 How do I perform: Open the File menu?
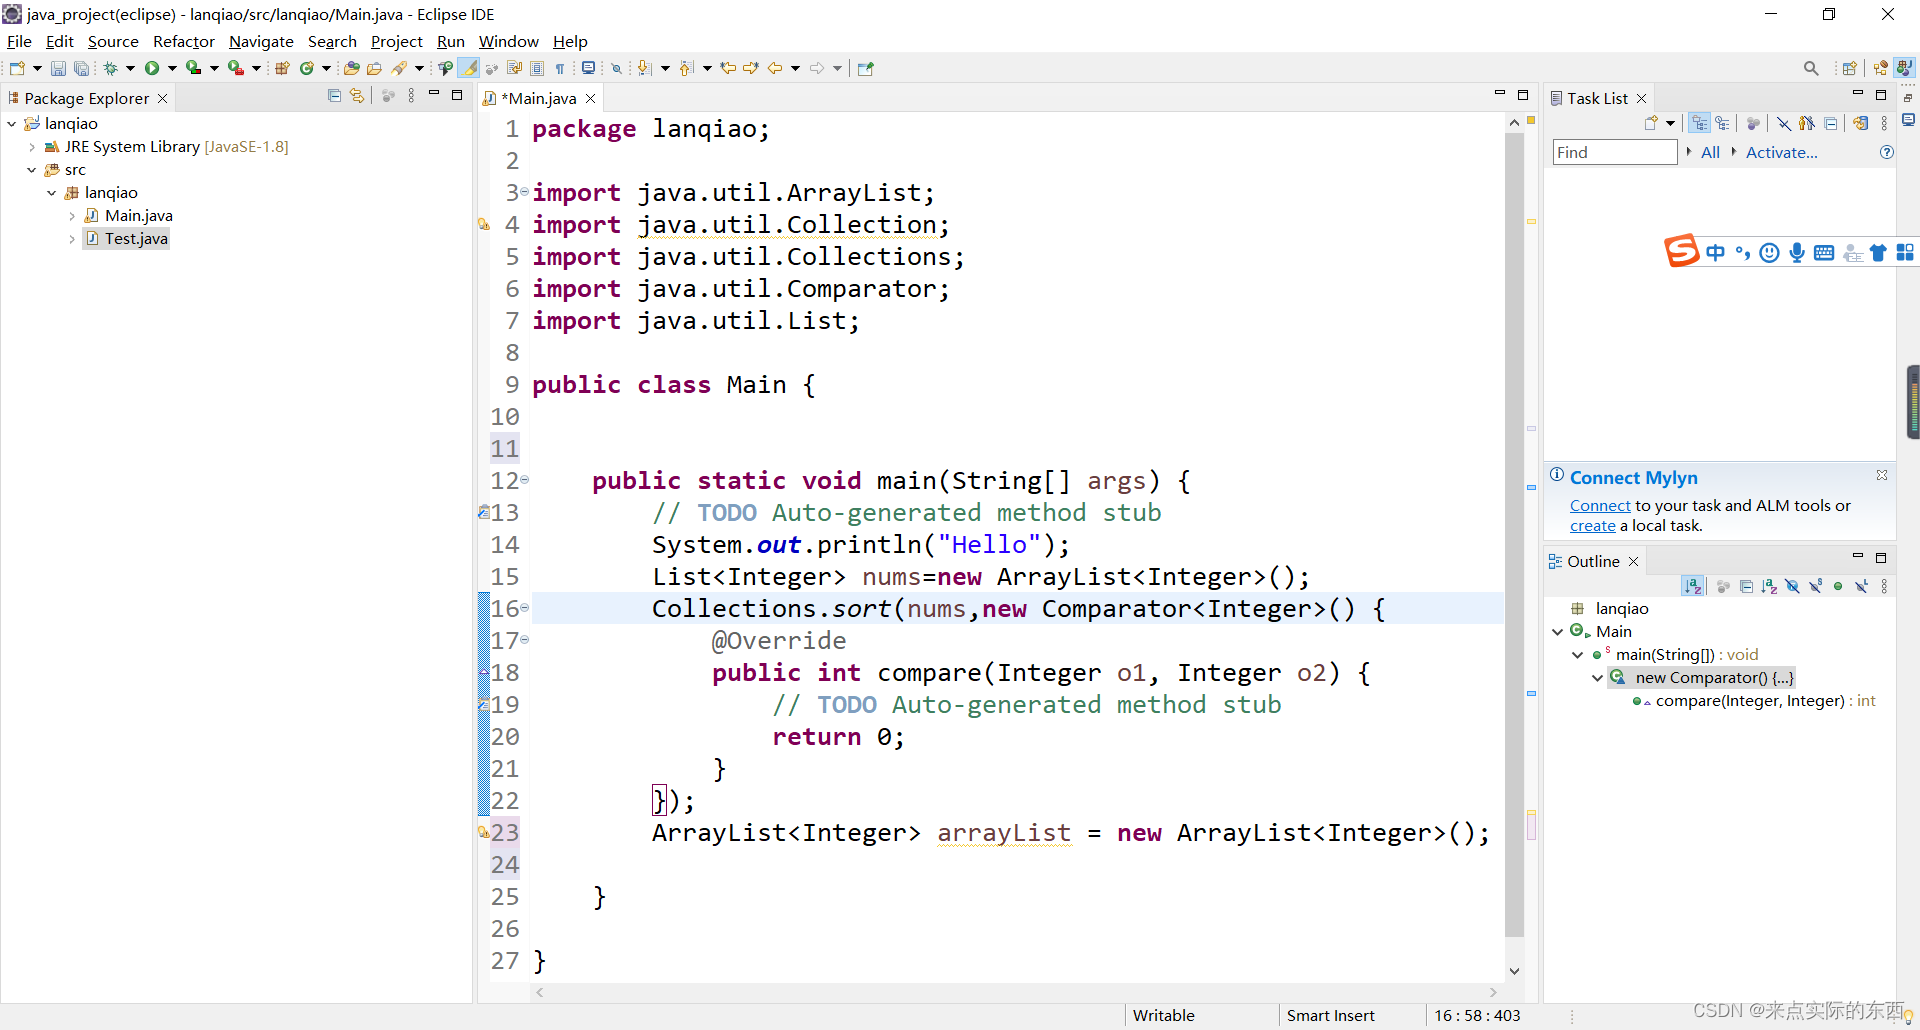coord(19,41)
